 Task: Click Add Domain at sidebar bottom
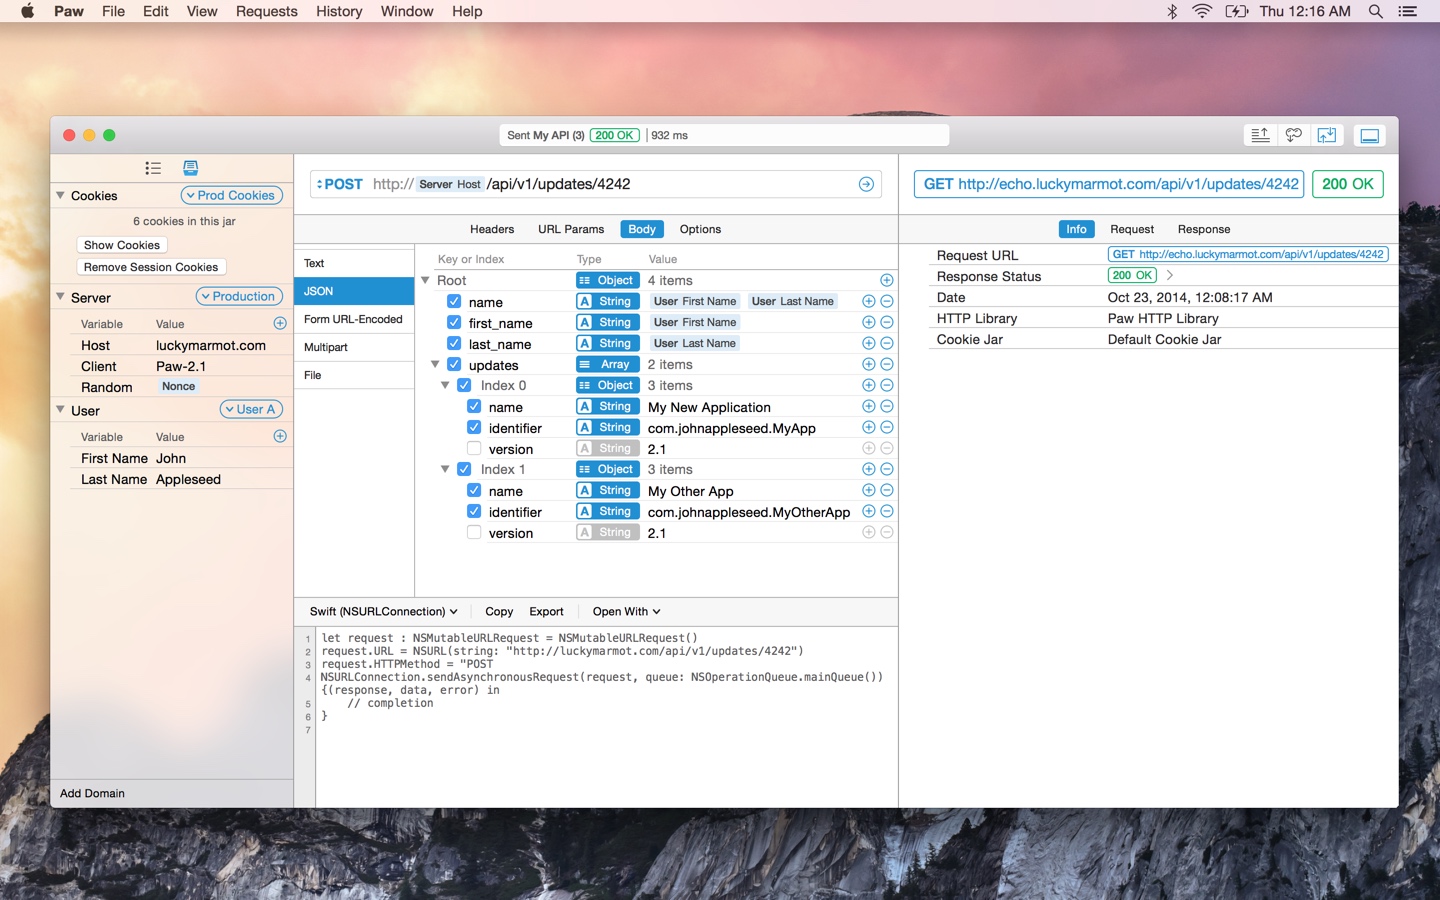coord(92,793)
